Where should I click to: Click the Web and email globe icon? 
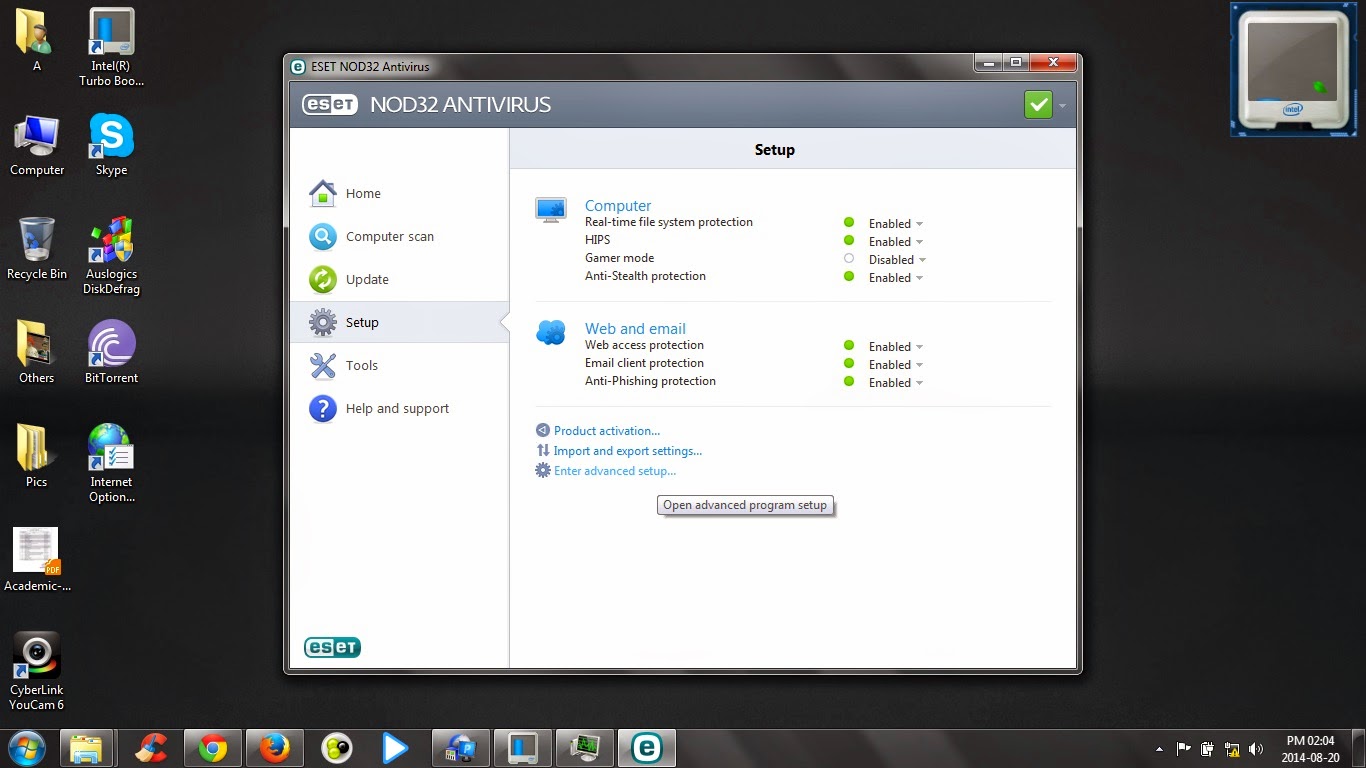click(551, 332)
